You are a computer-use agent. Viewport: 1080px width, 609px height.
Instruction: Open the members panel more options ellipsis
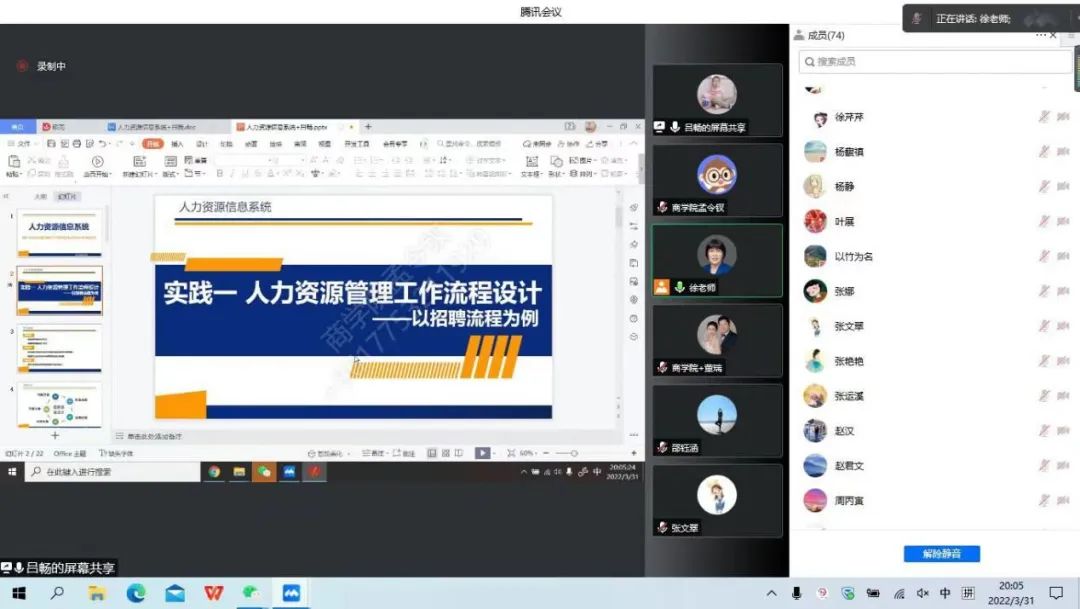(x=1042, y=35)
